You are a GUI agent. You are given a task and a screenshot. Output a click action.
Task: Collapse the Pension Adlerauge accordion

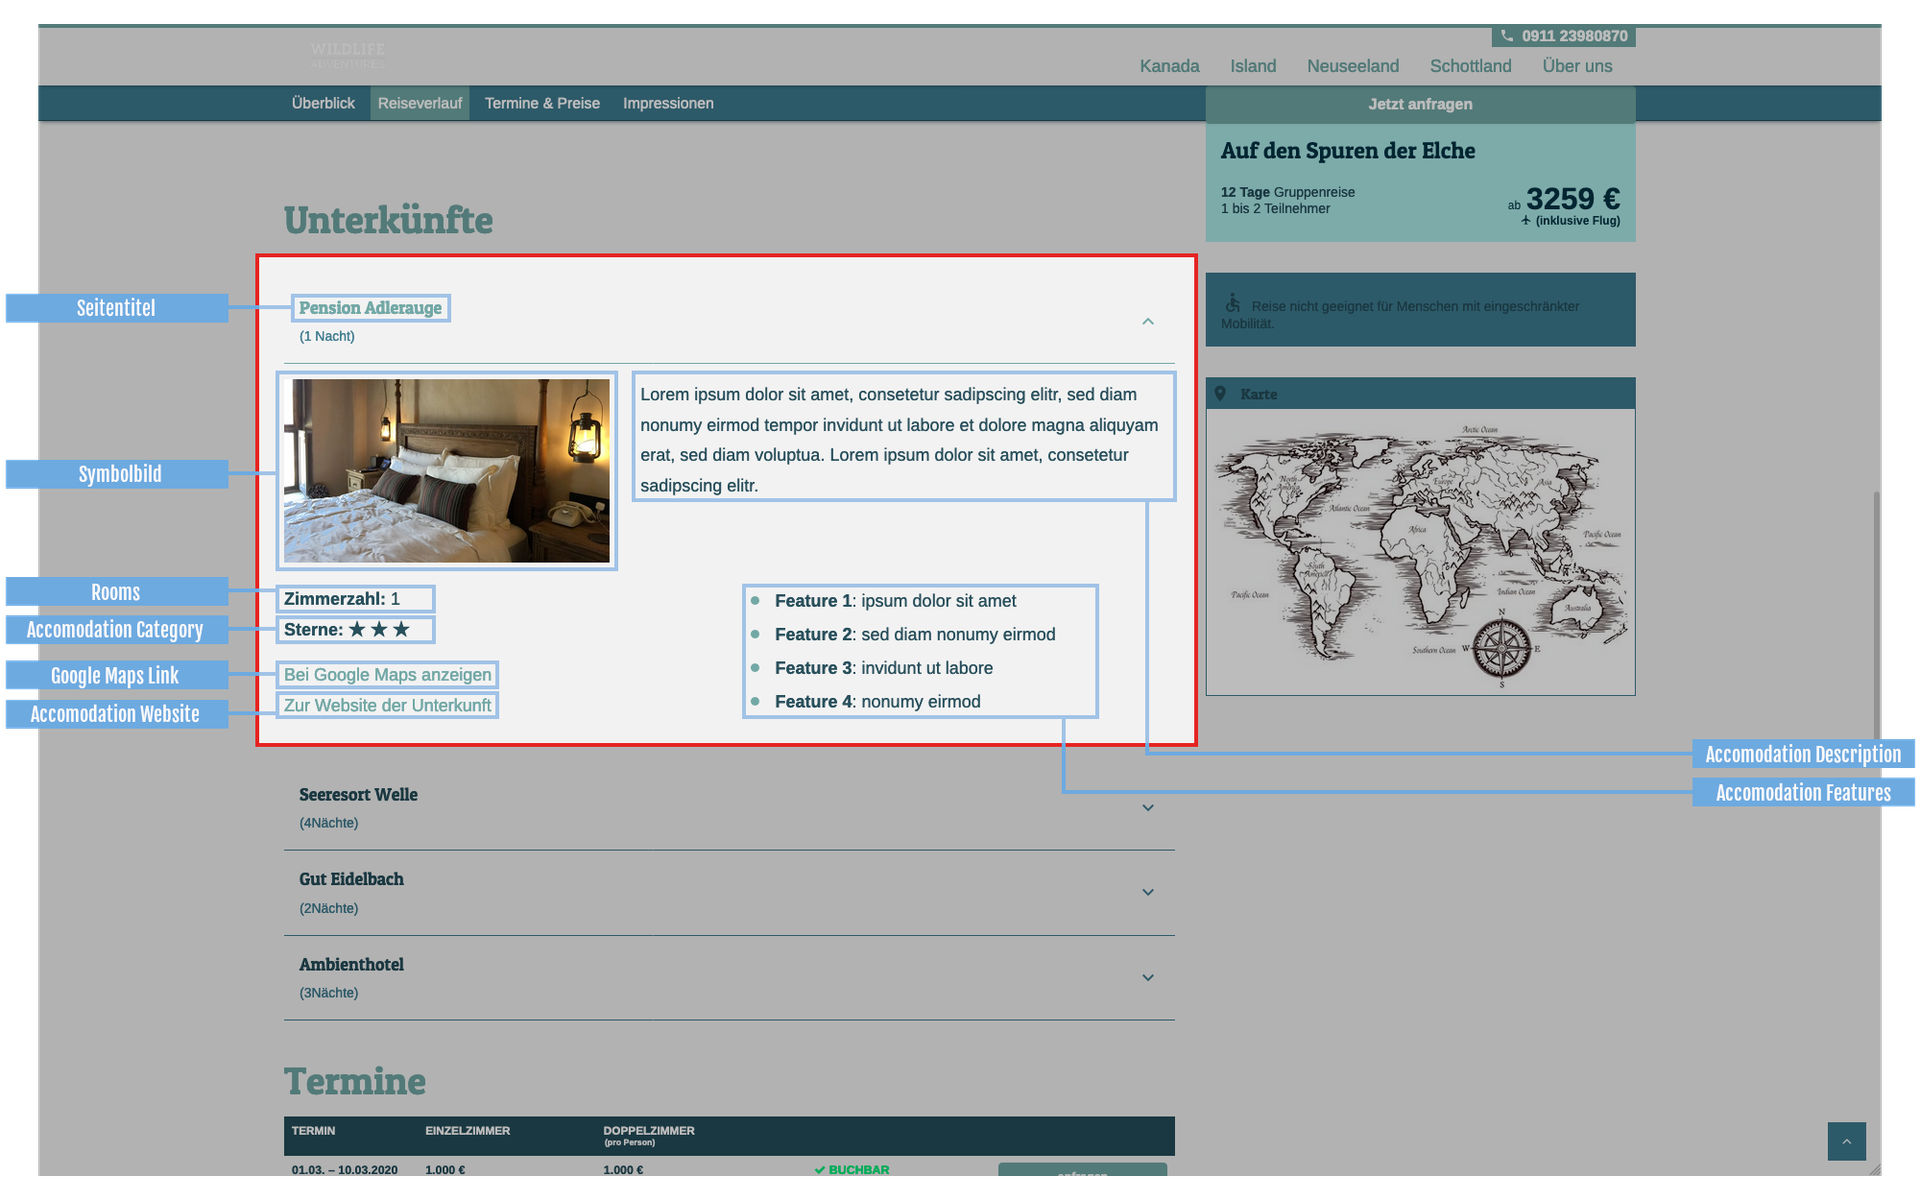pos(1148,321)
